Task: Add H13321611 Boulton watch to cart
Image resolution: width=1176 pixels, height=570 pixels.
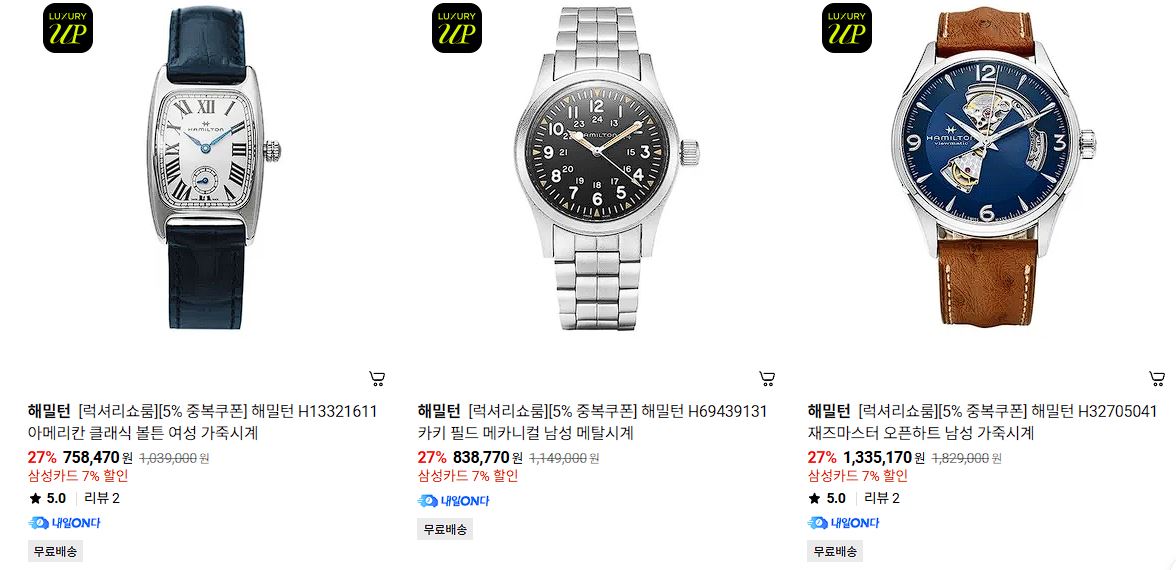Action: click(x=377, y=379)
